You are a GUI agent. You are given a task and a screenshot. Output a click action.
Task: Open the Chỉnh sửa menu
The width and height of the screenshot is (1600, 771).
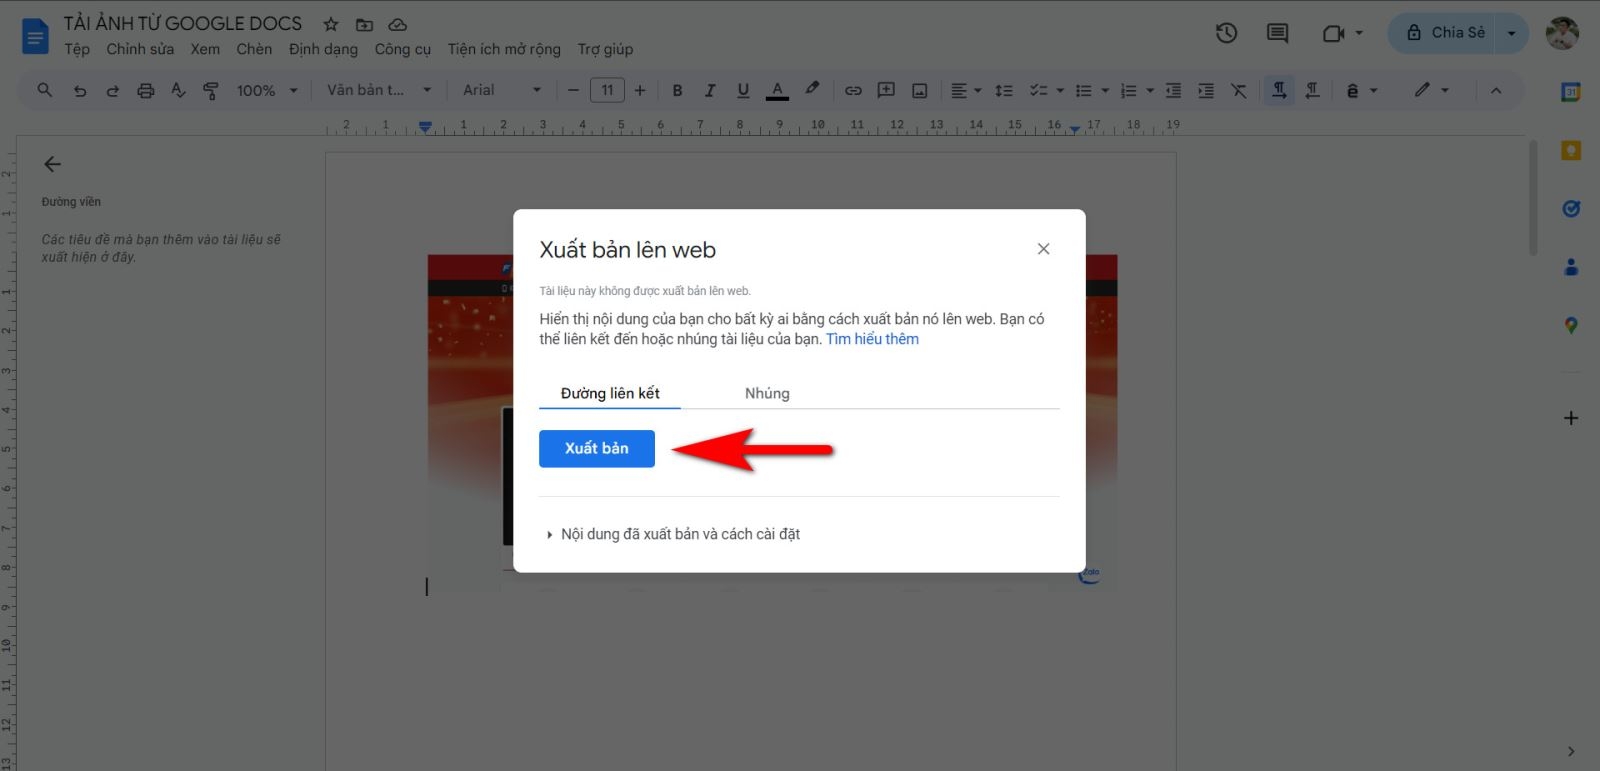[x=140, y=49]
